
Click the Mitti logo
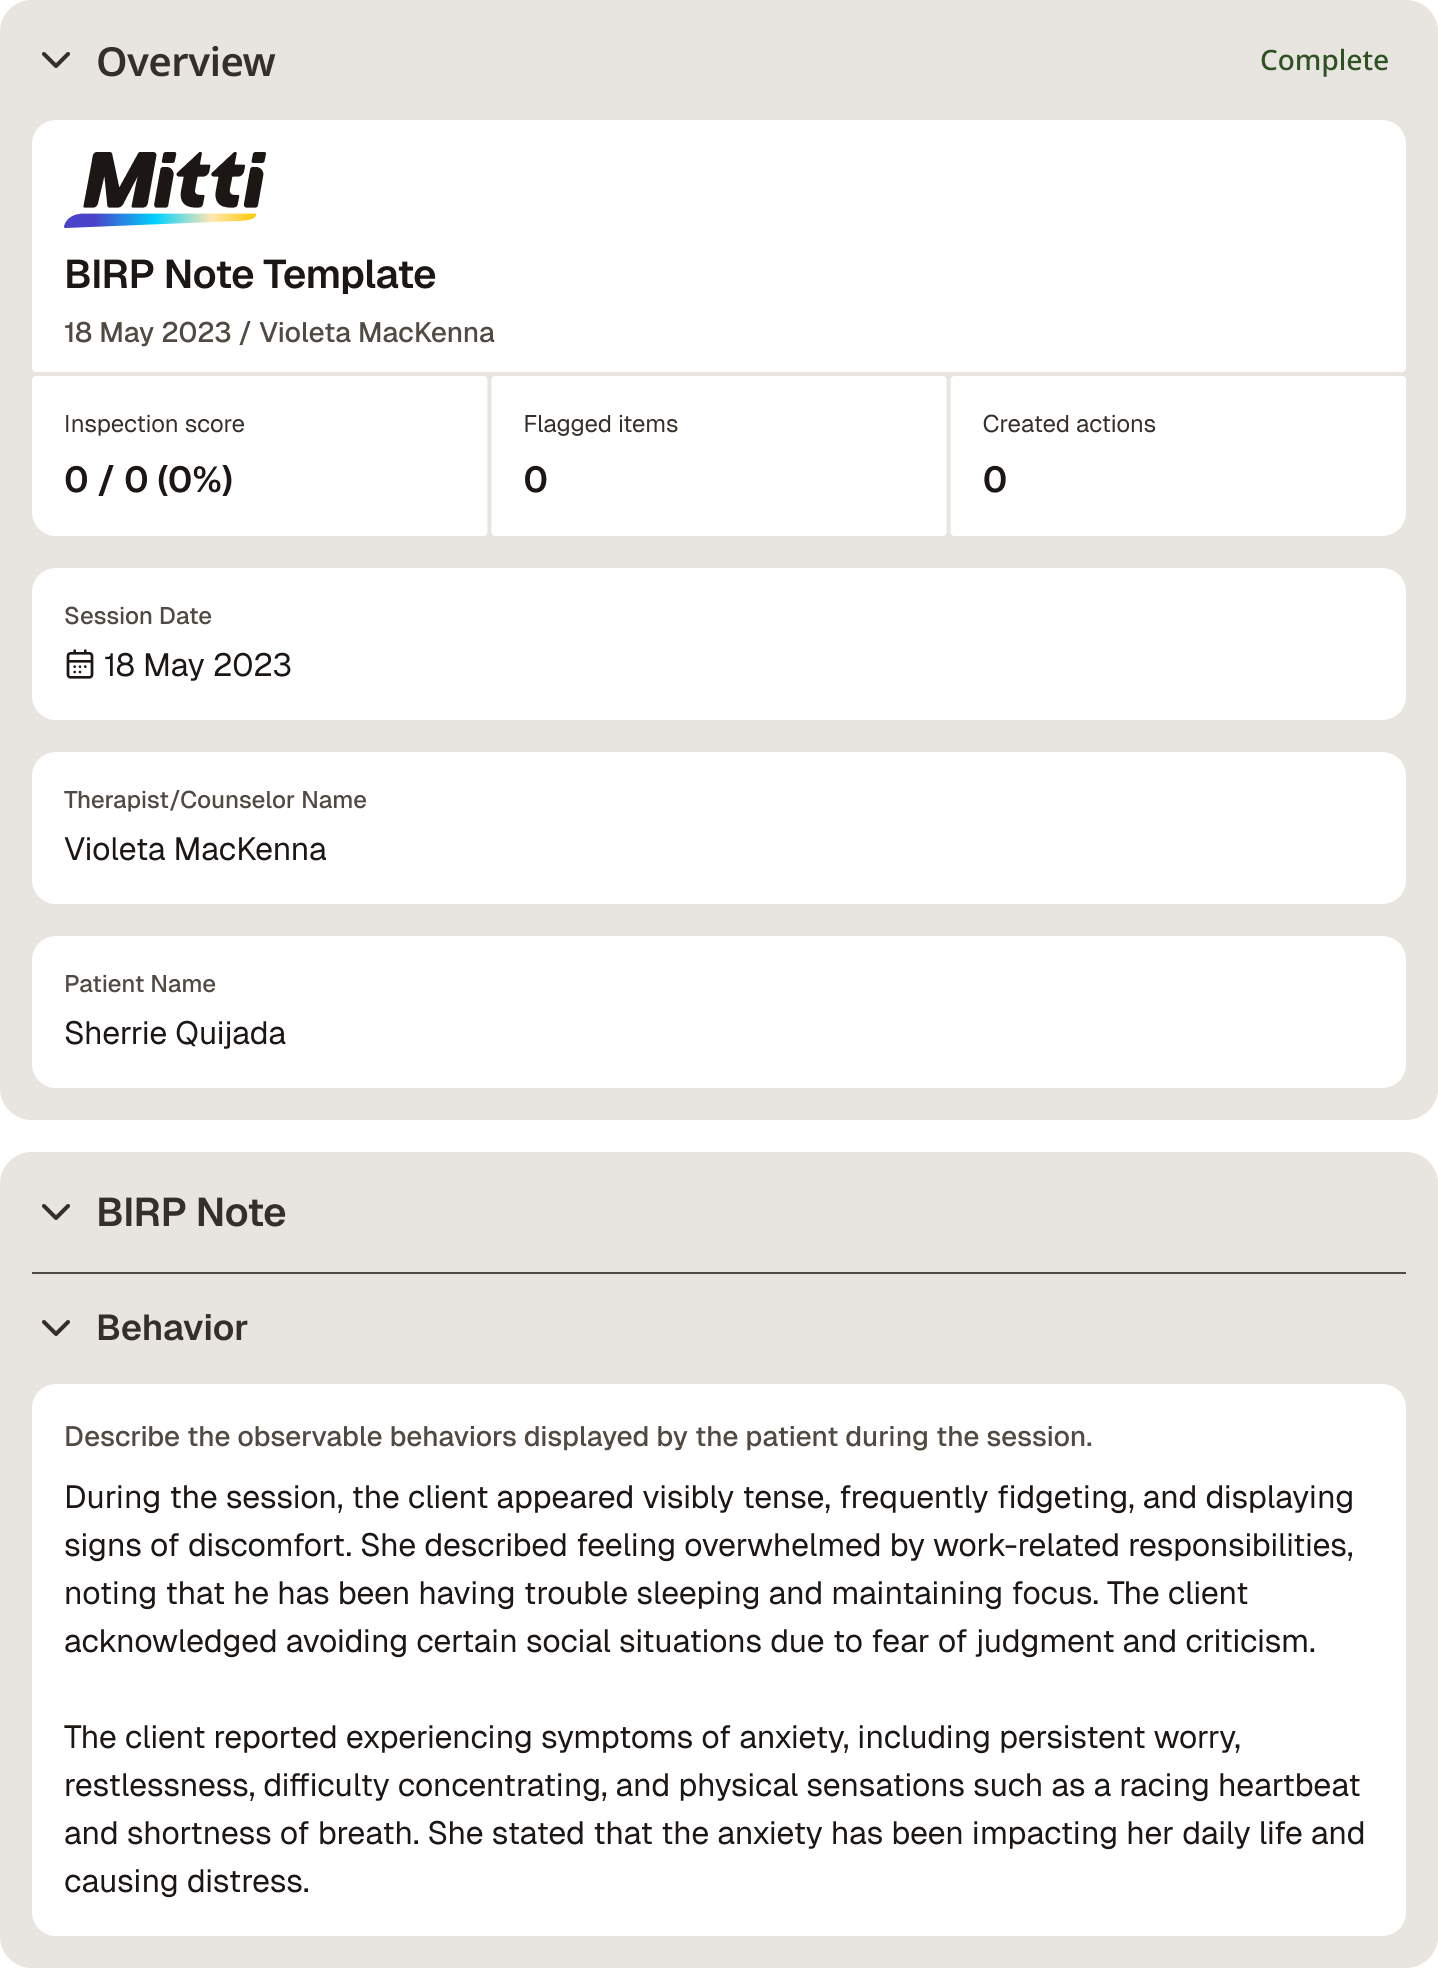coord(166,189)
